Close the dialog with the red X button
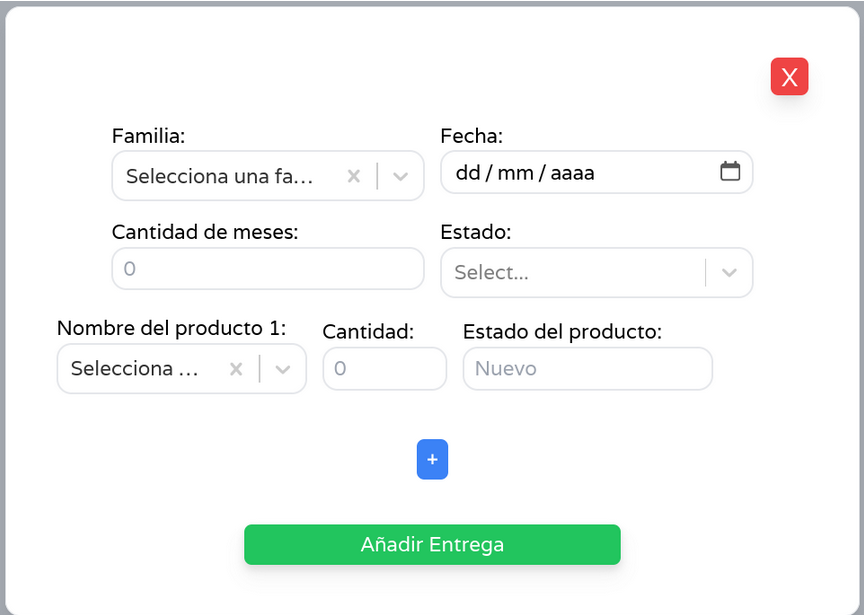Viewport: 864px width, 615px height. coord(789,77)
